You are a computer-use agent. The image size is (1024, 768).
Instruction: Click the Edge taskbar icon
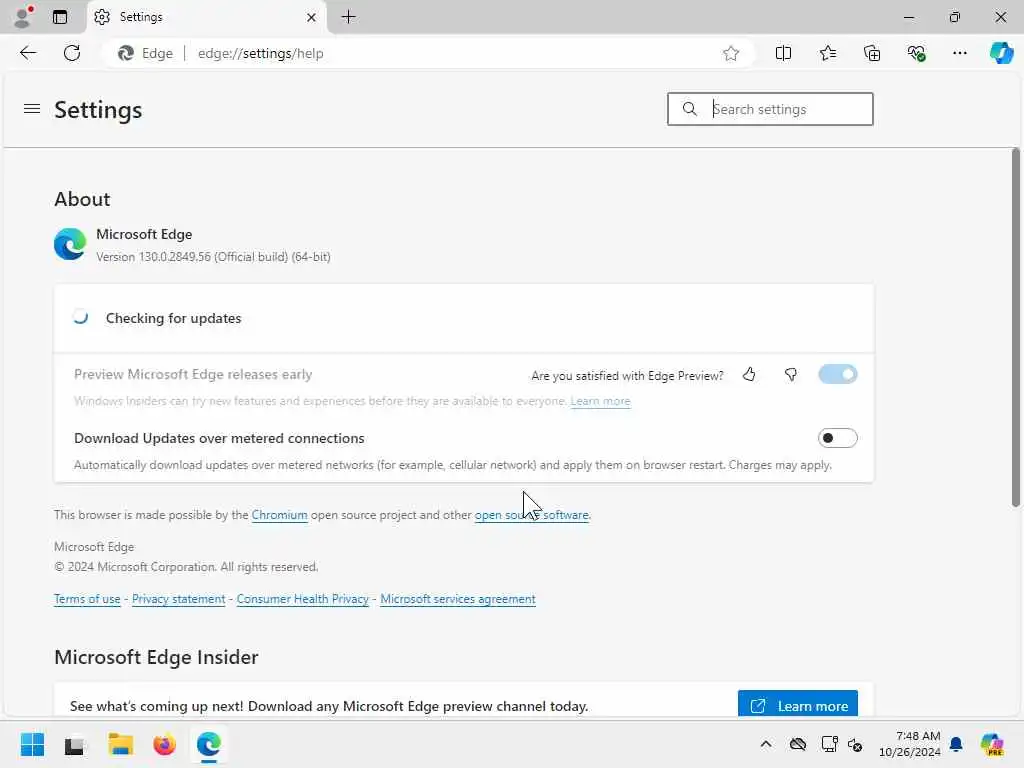pos(208,744)
